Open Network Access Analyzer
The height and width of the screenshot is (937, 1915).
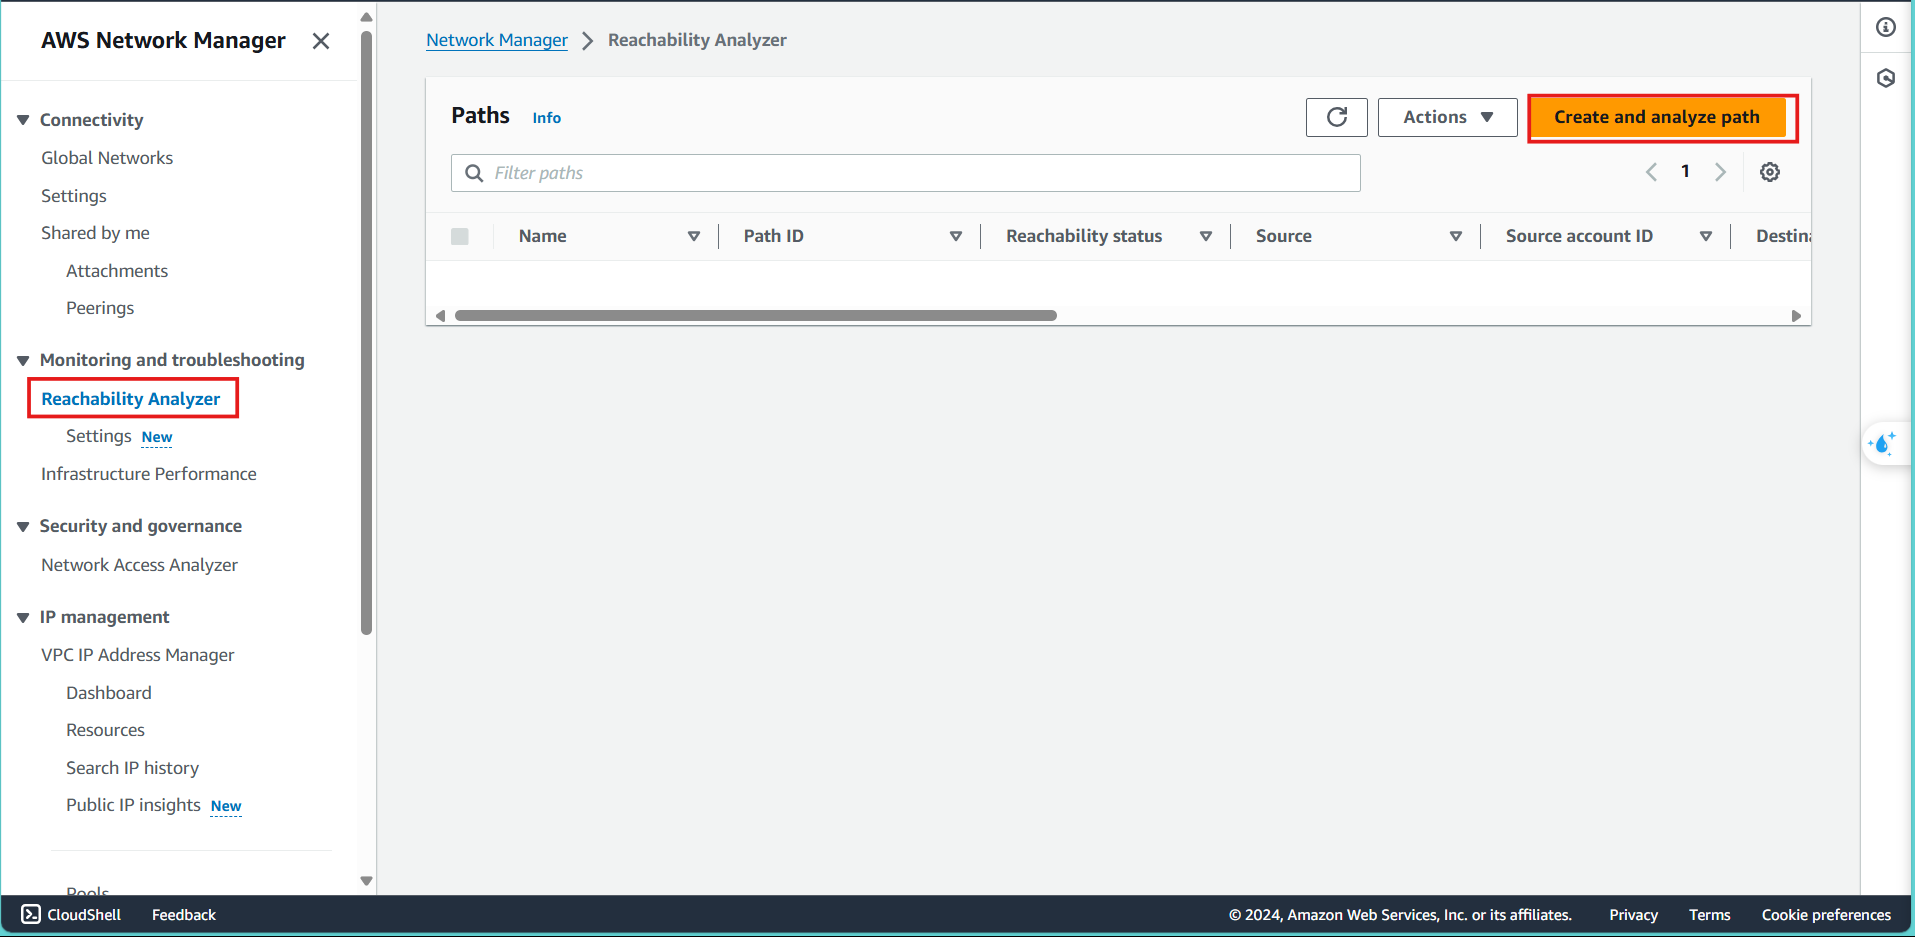139,565
